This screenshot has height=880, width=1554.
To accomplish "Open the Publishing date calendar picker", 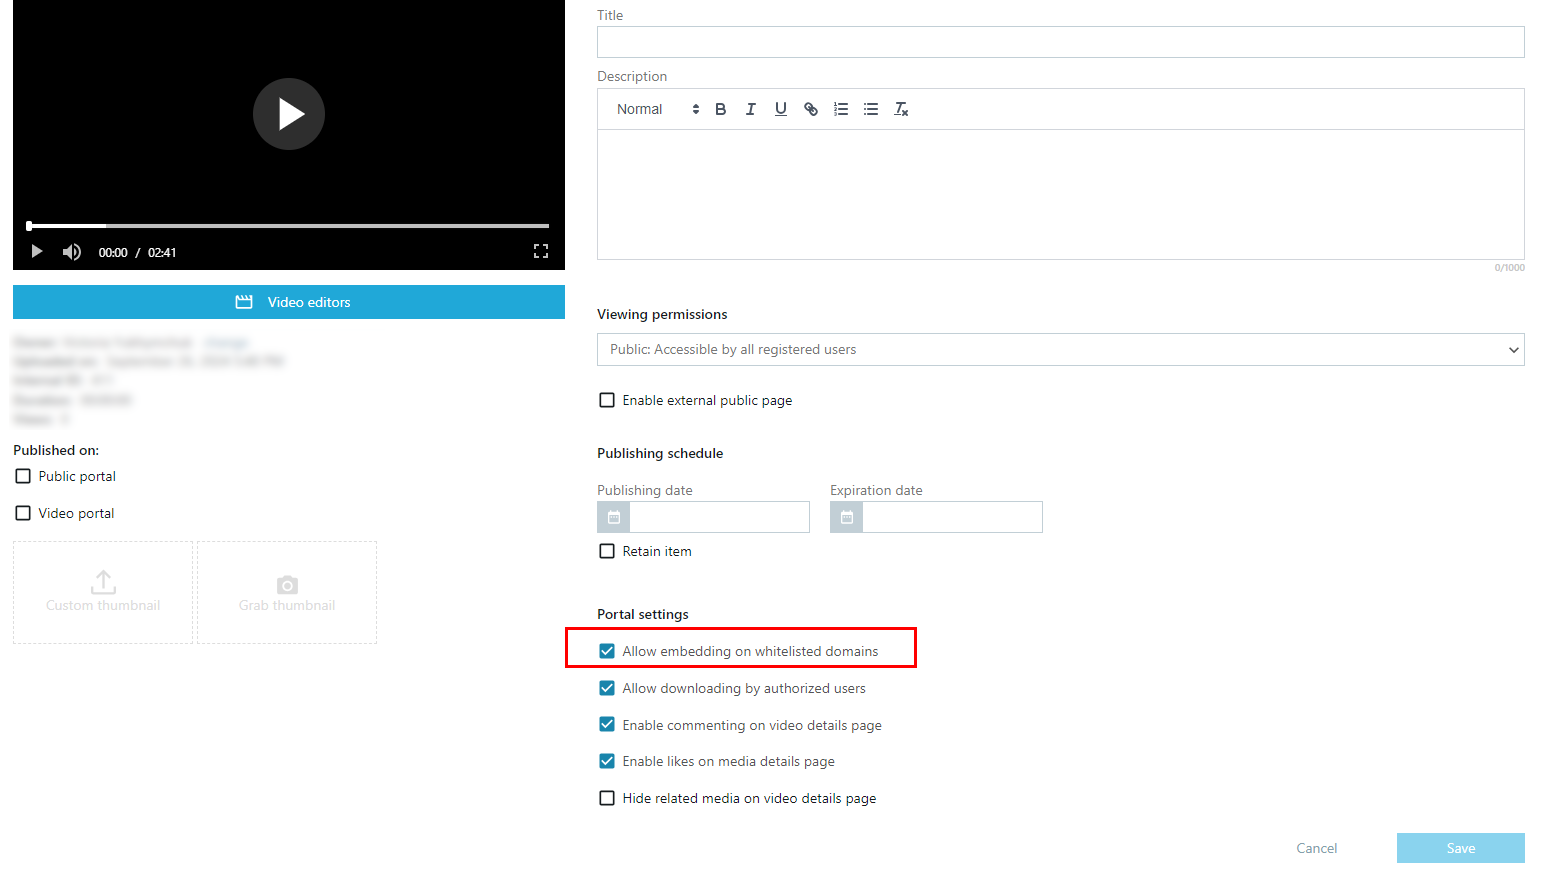I will point(612,517).
